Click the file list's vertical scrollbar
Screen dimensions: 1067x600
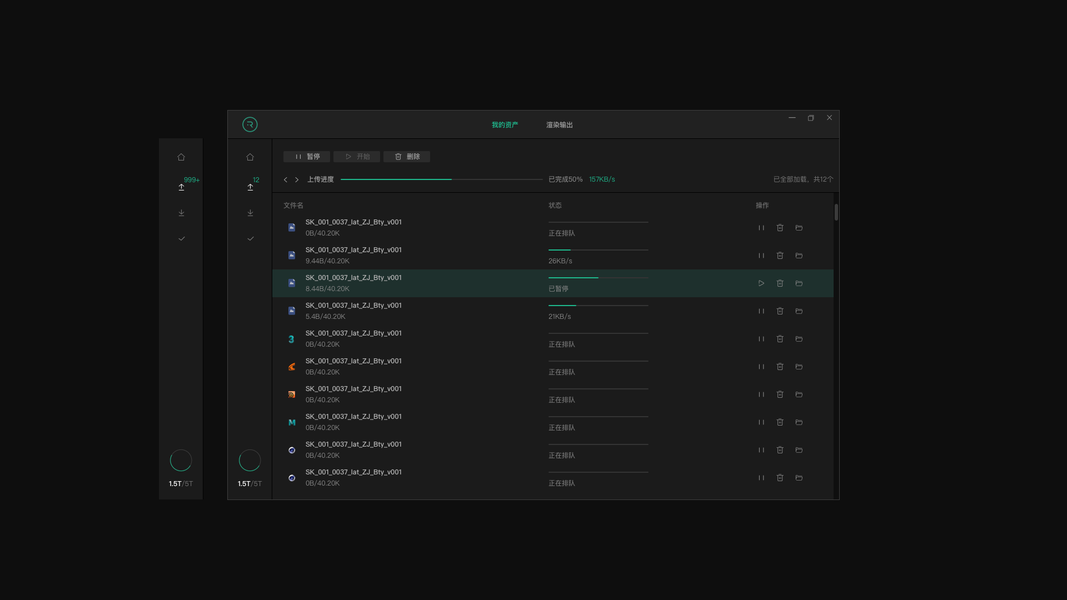(x=836, y=212)
